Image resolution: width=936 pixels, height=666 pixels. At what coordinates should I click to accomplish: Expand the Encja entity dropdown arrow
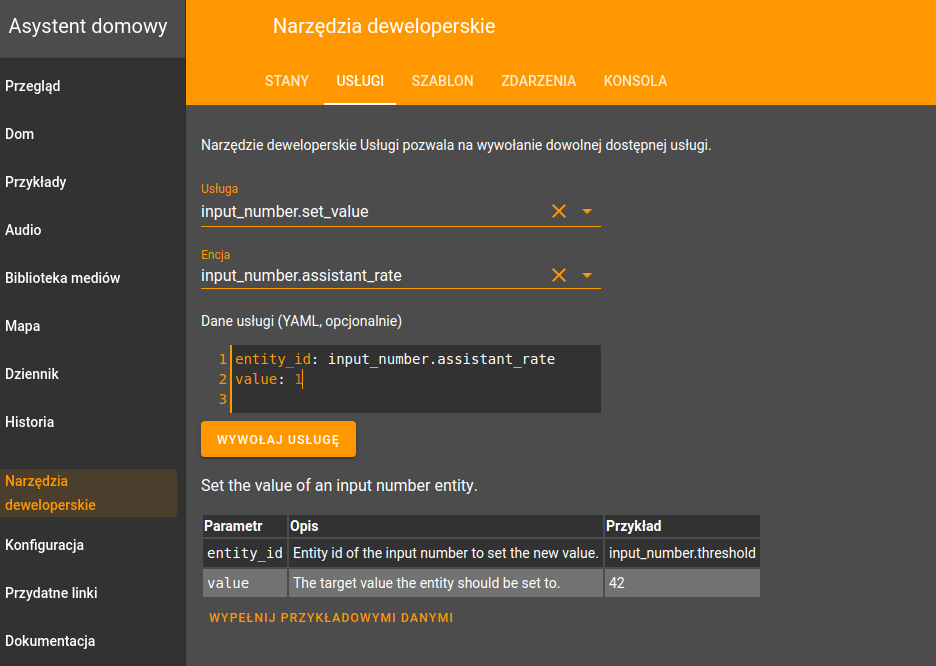coord(587,275)
